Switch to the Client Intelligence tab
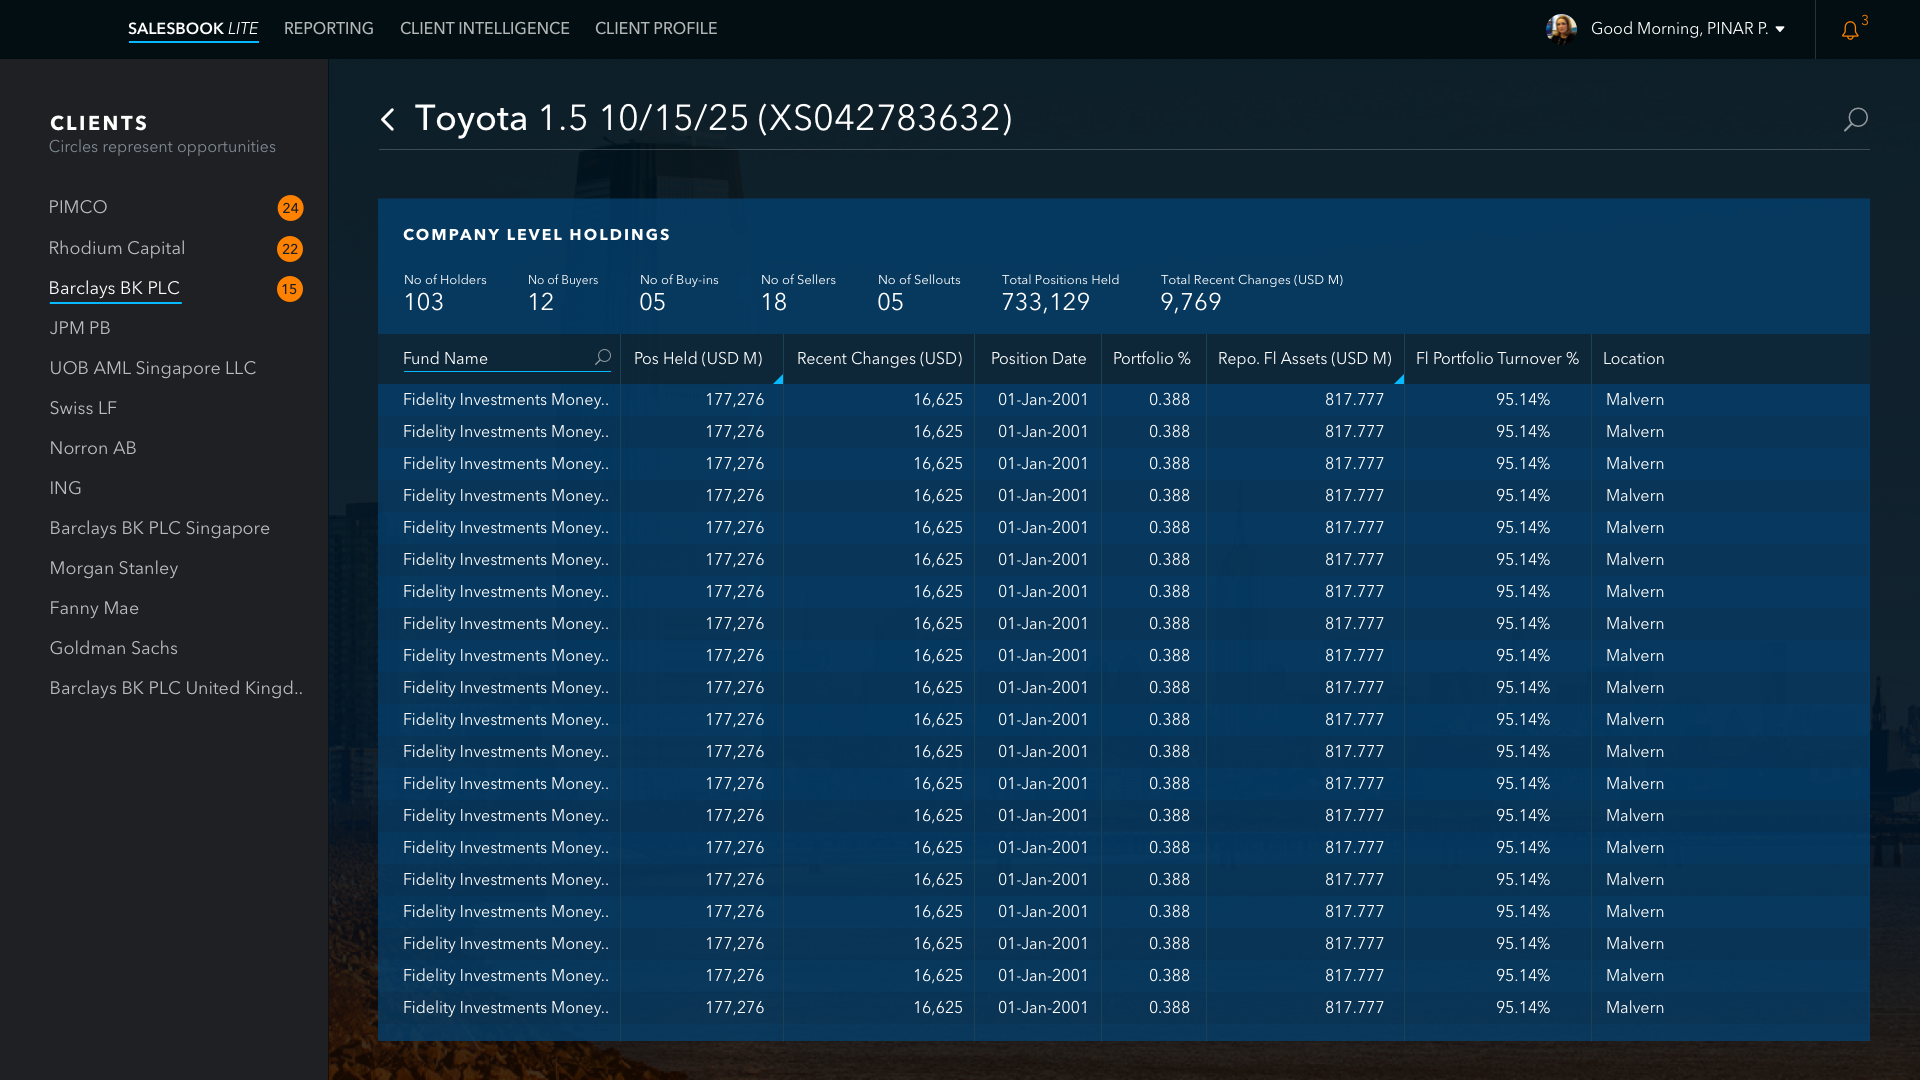The image size is (1920, 1080). coord(485,29)
